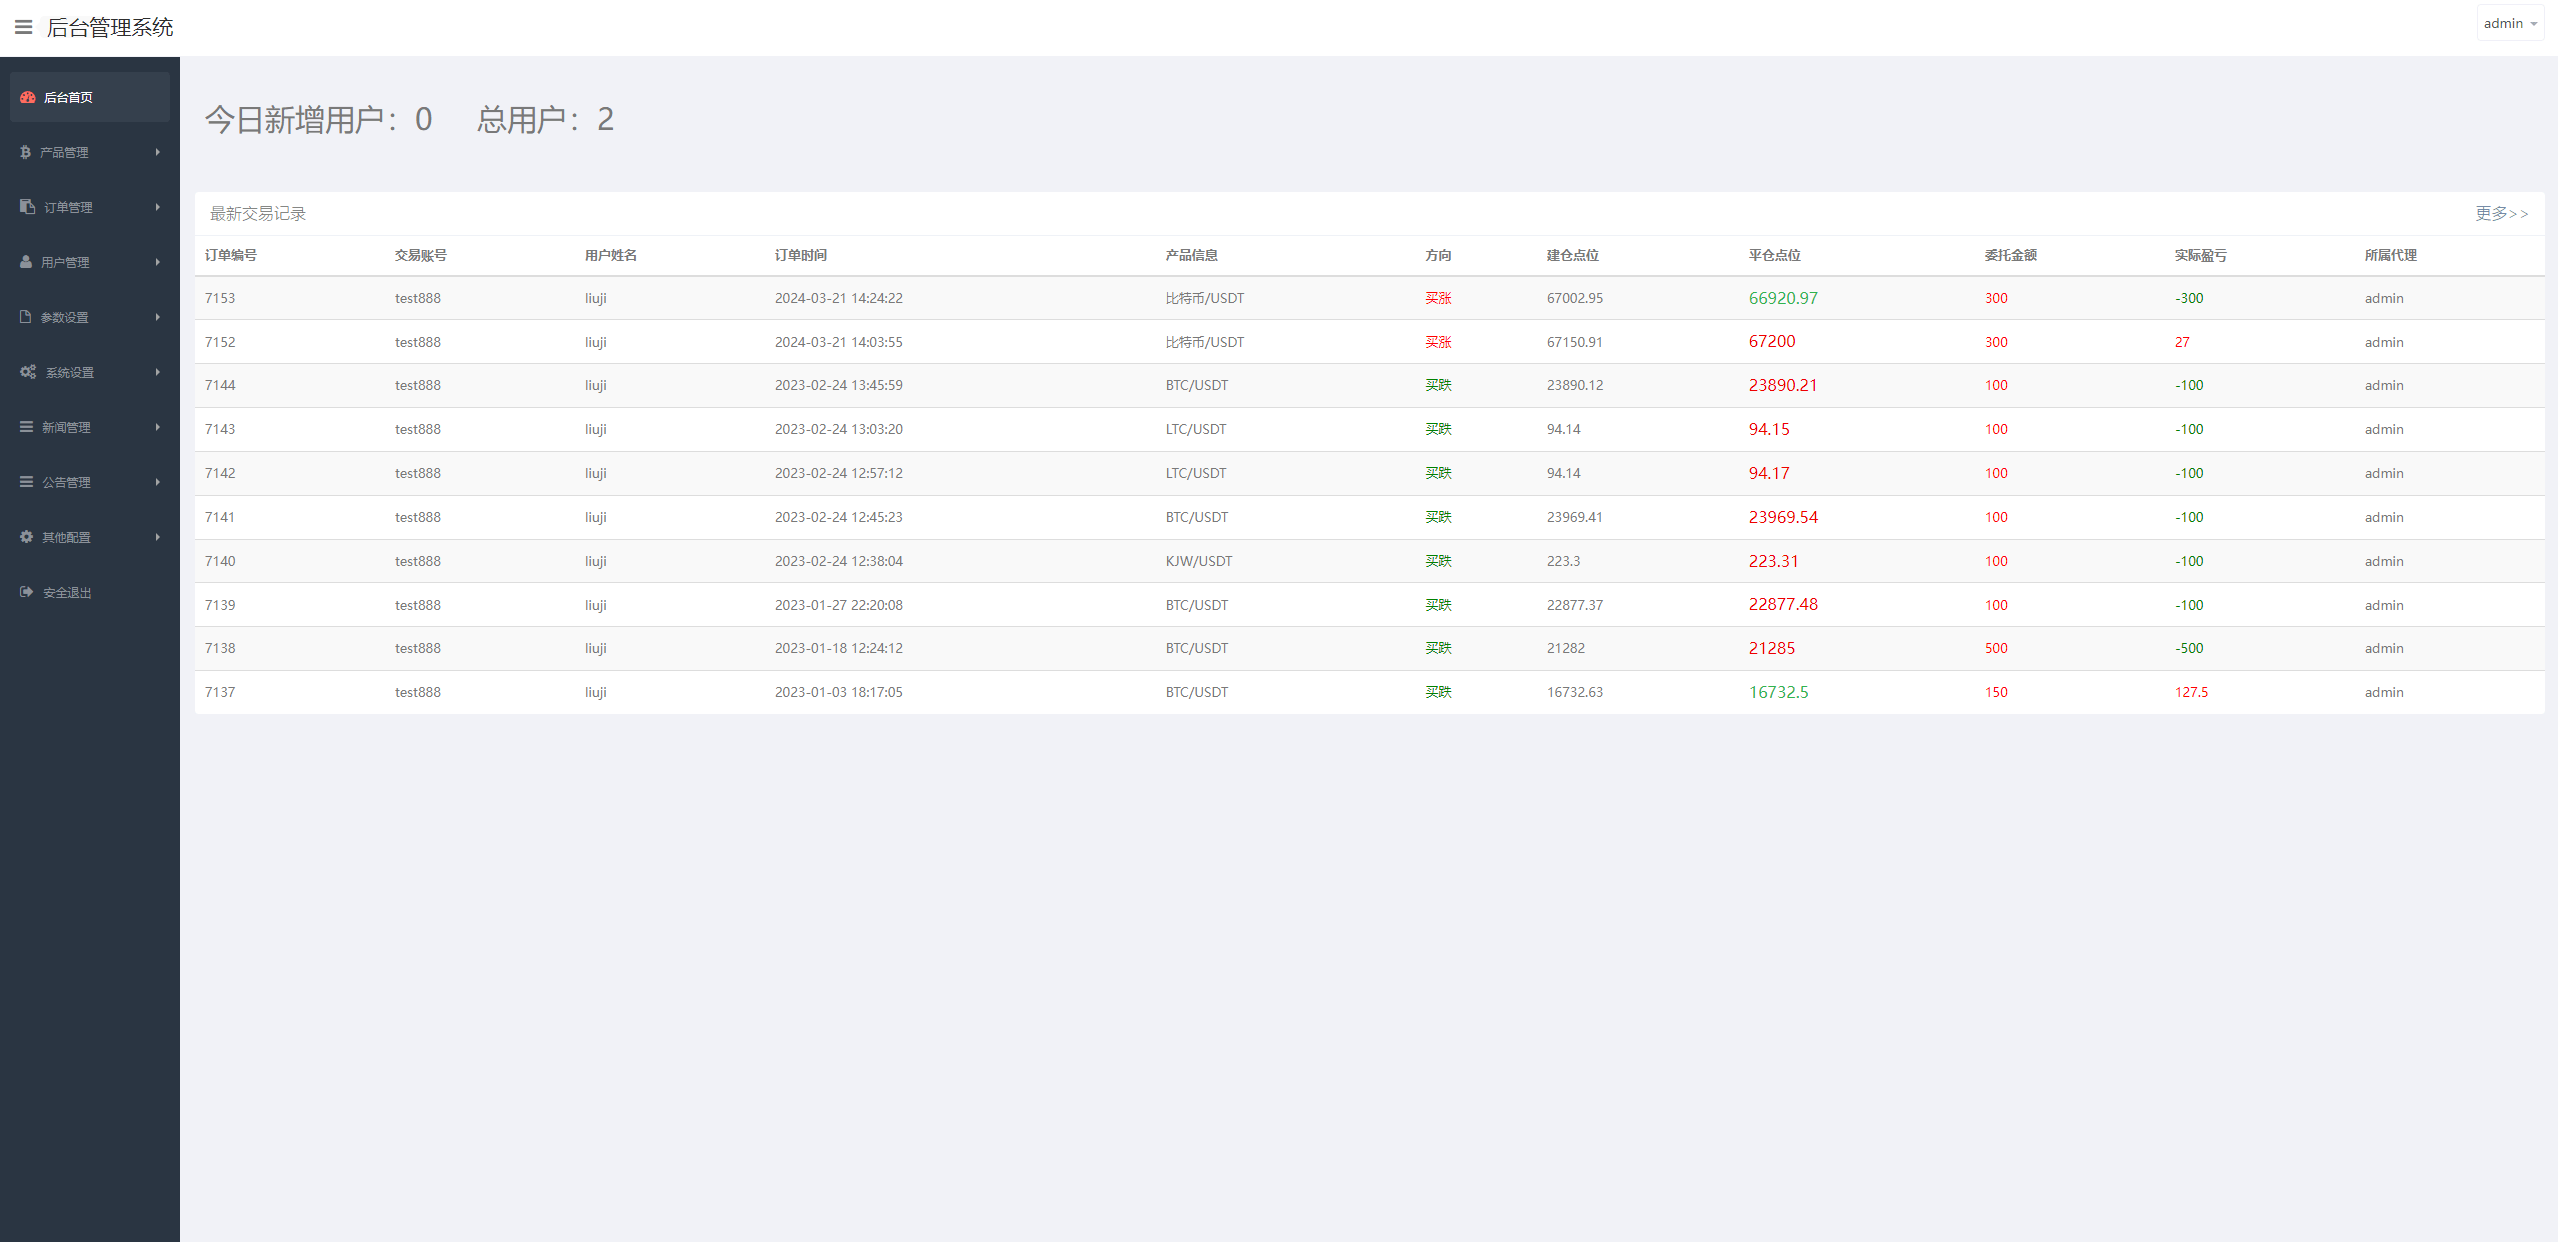Click the entrusted amount 500
The width and height of the screenshot is (2558, 1242).
pyautogui.click(x=1996, y=648)
